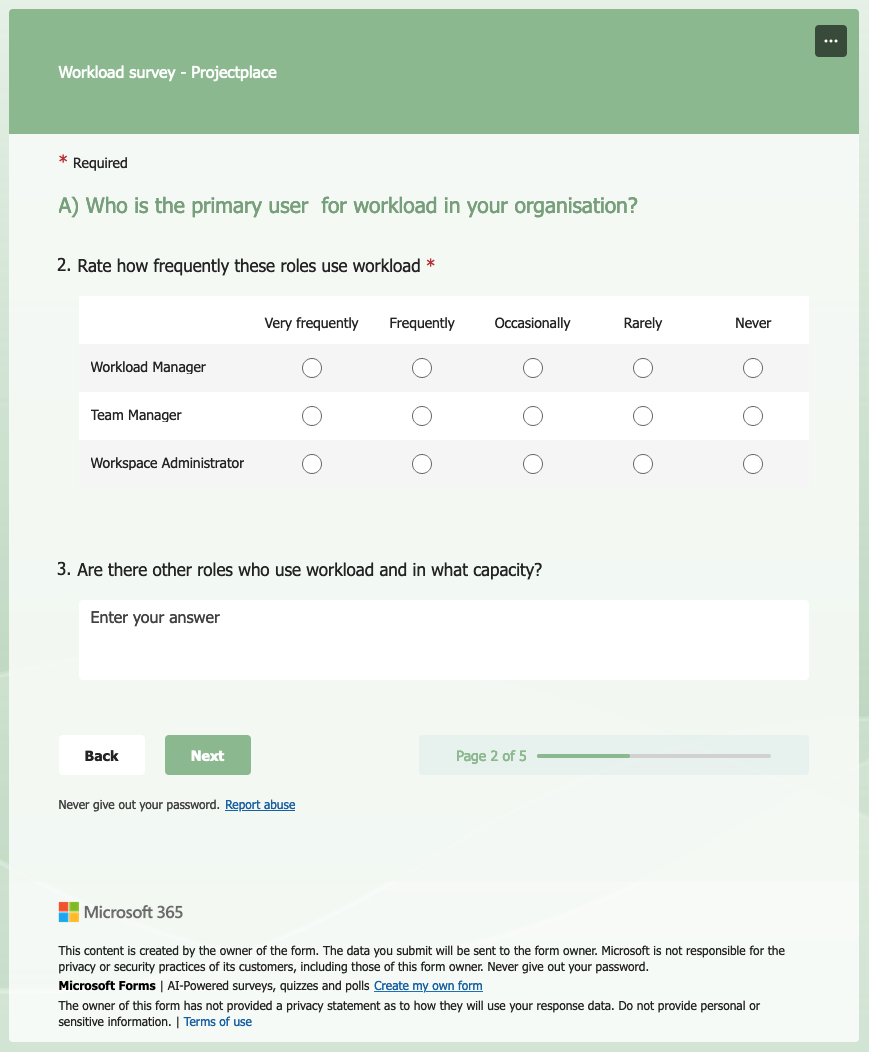Mark Team Manager as Rarely
The height and width of the screenshot is (1052, 869).
pos(643,416)
